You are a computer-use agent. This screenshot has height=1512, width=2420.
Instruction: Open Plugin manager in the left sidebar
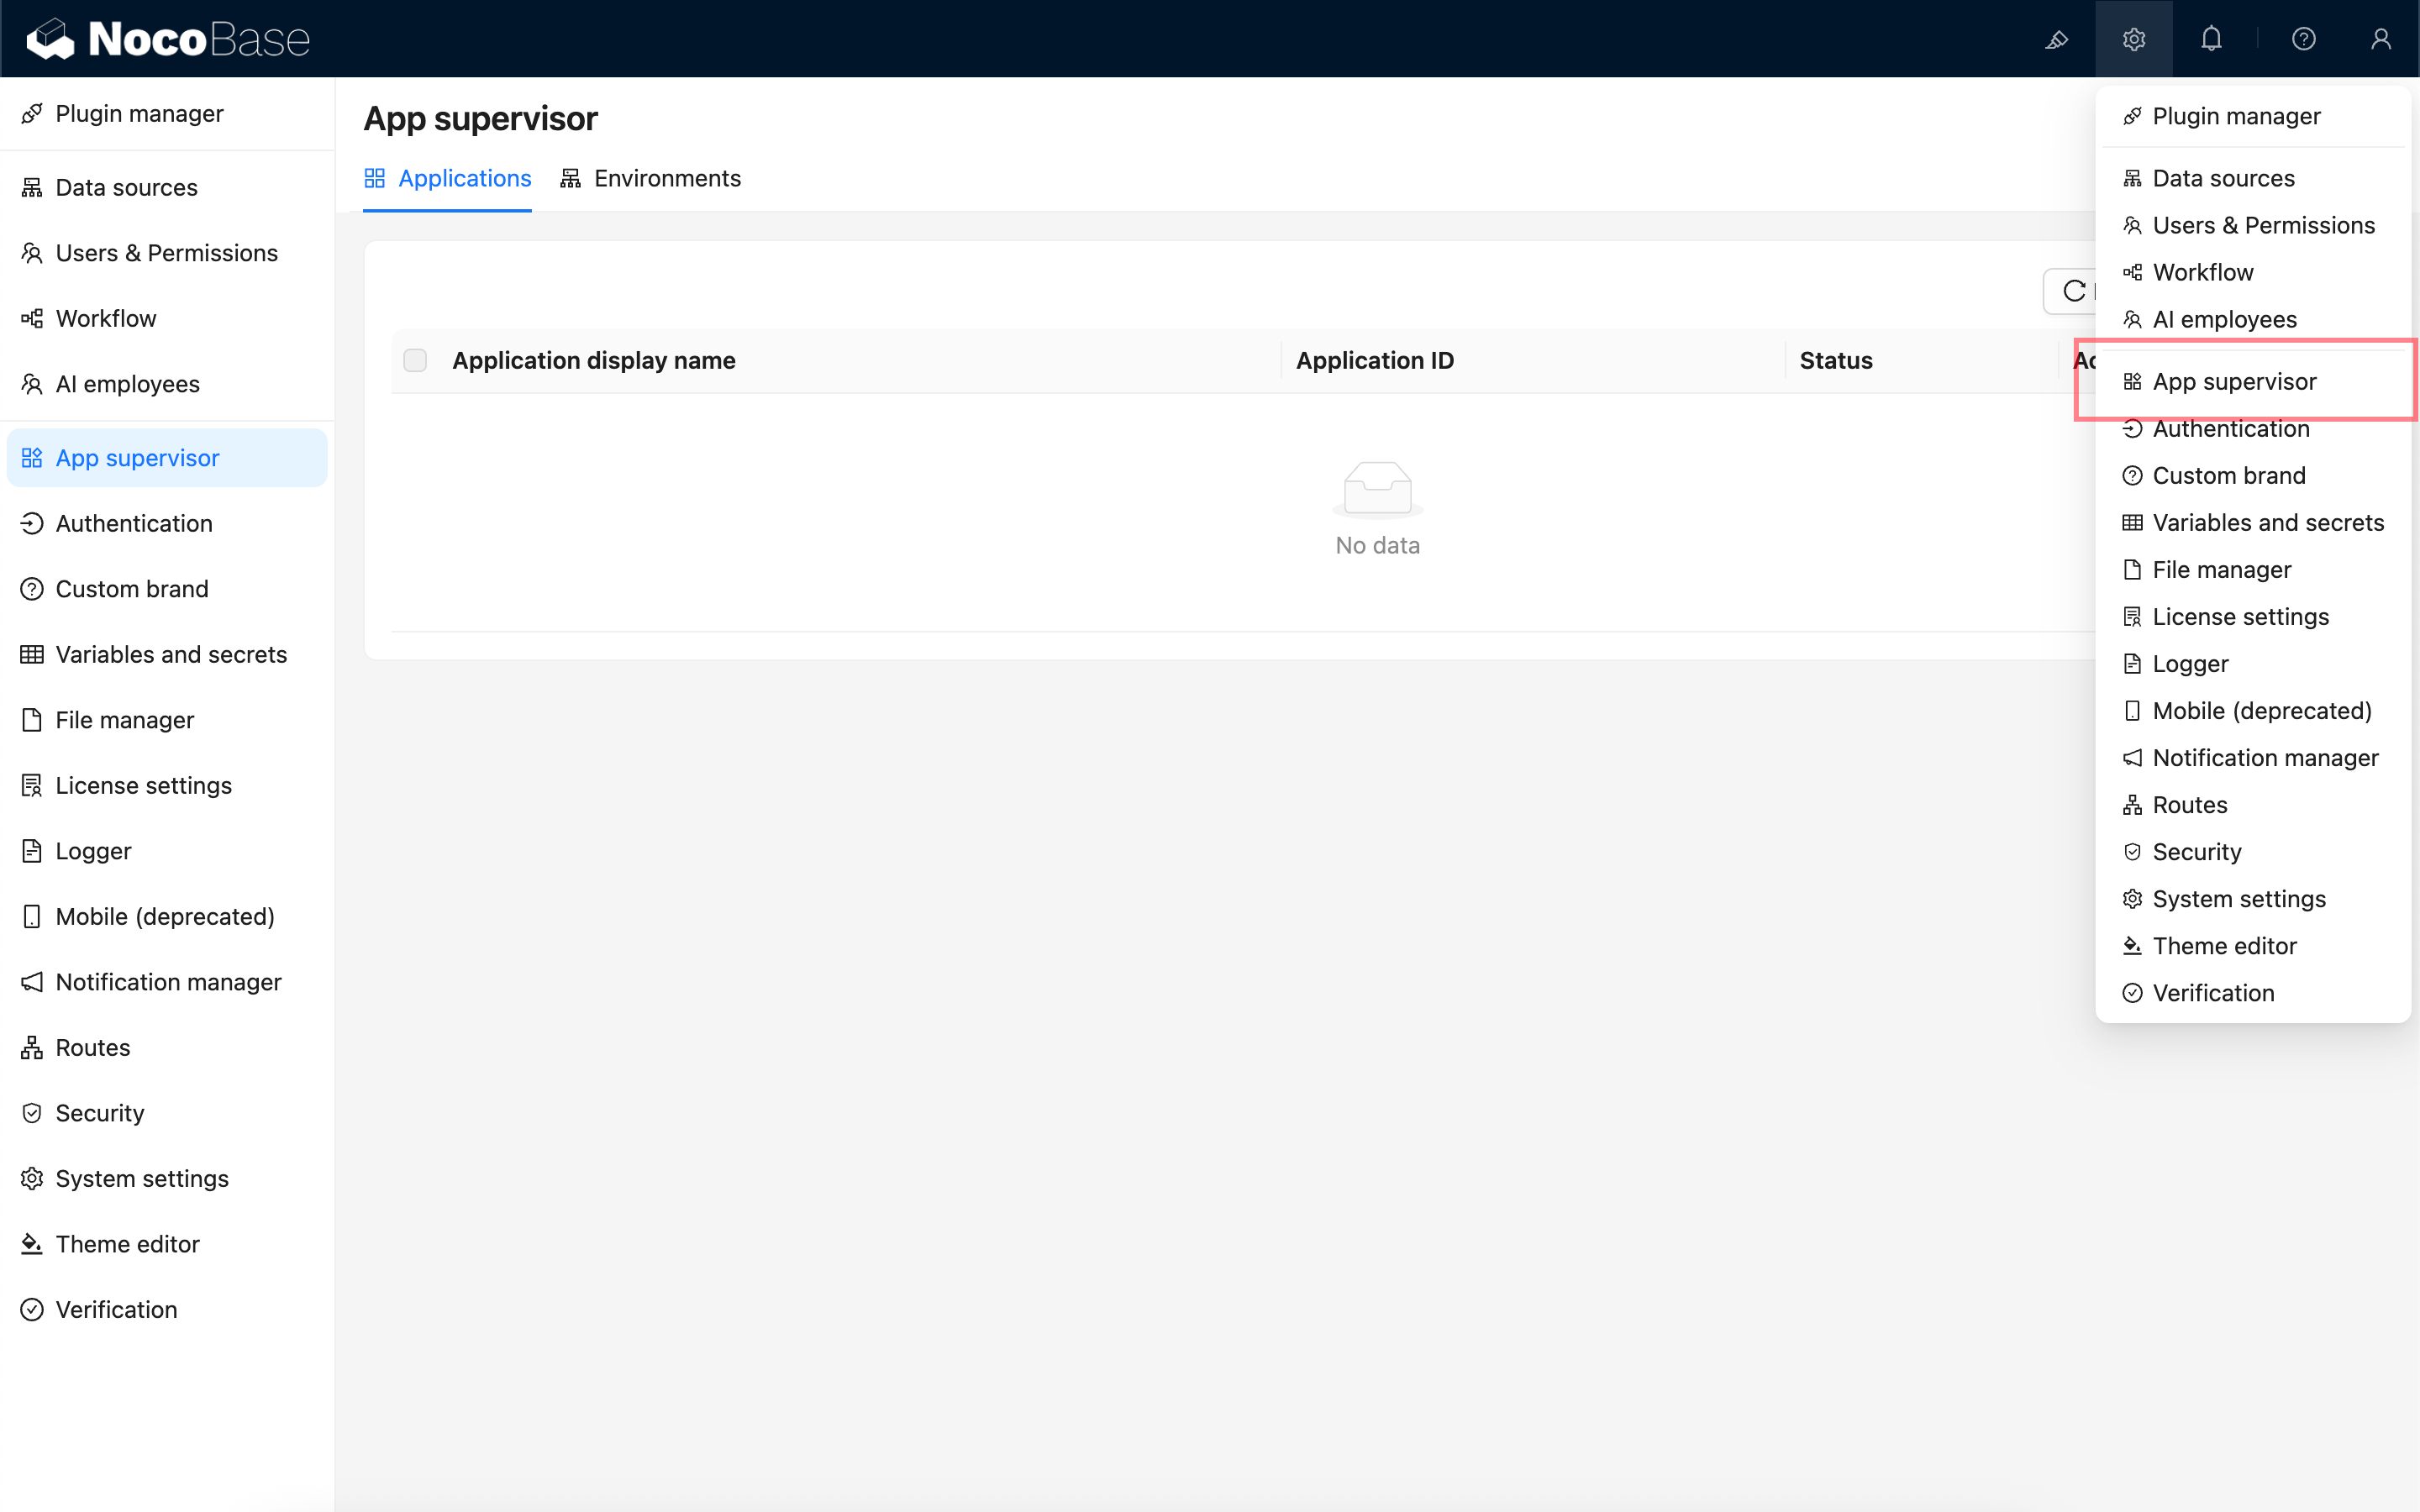(x=139, y=114)
